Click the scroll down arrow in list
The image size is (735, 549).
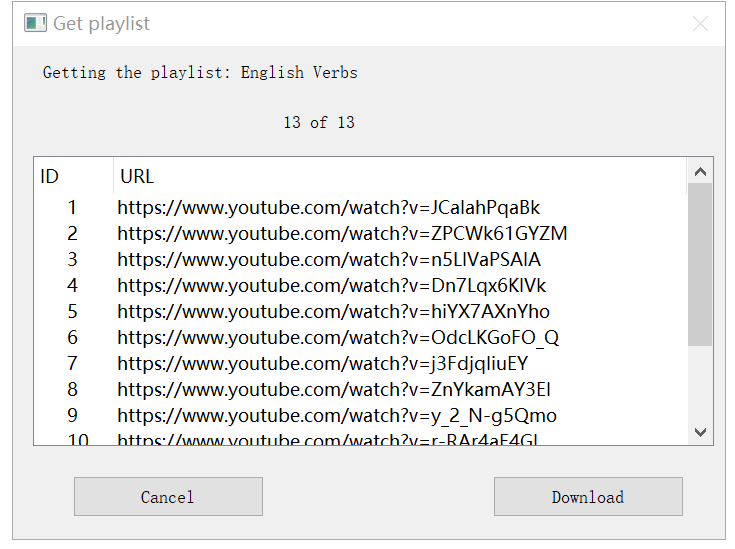700,432
